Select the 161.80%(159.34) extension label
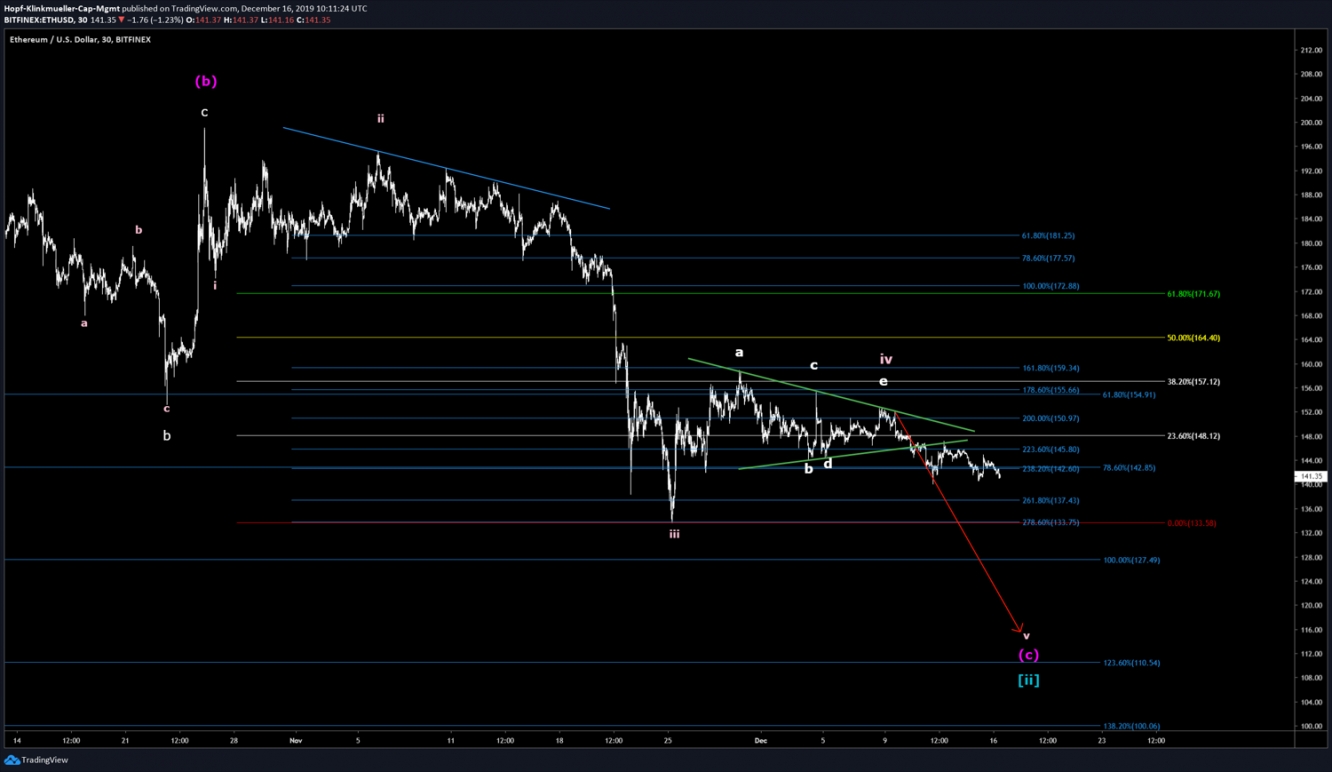 pos(1050,368)
